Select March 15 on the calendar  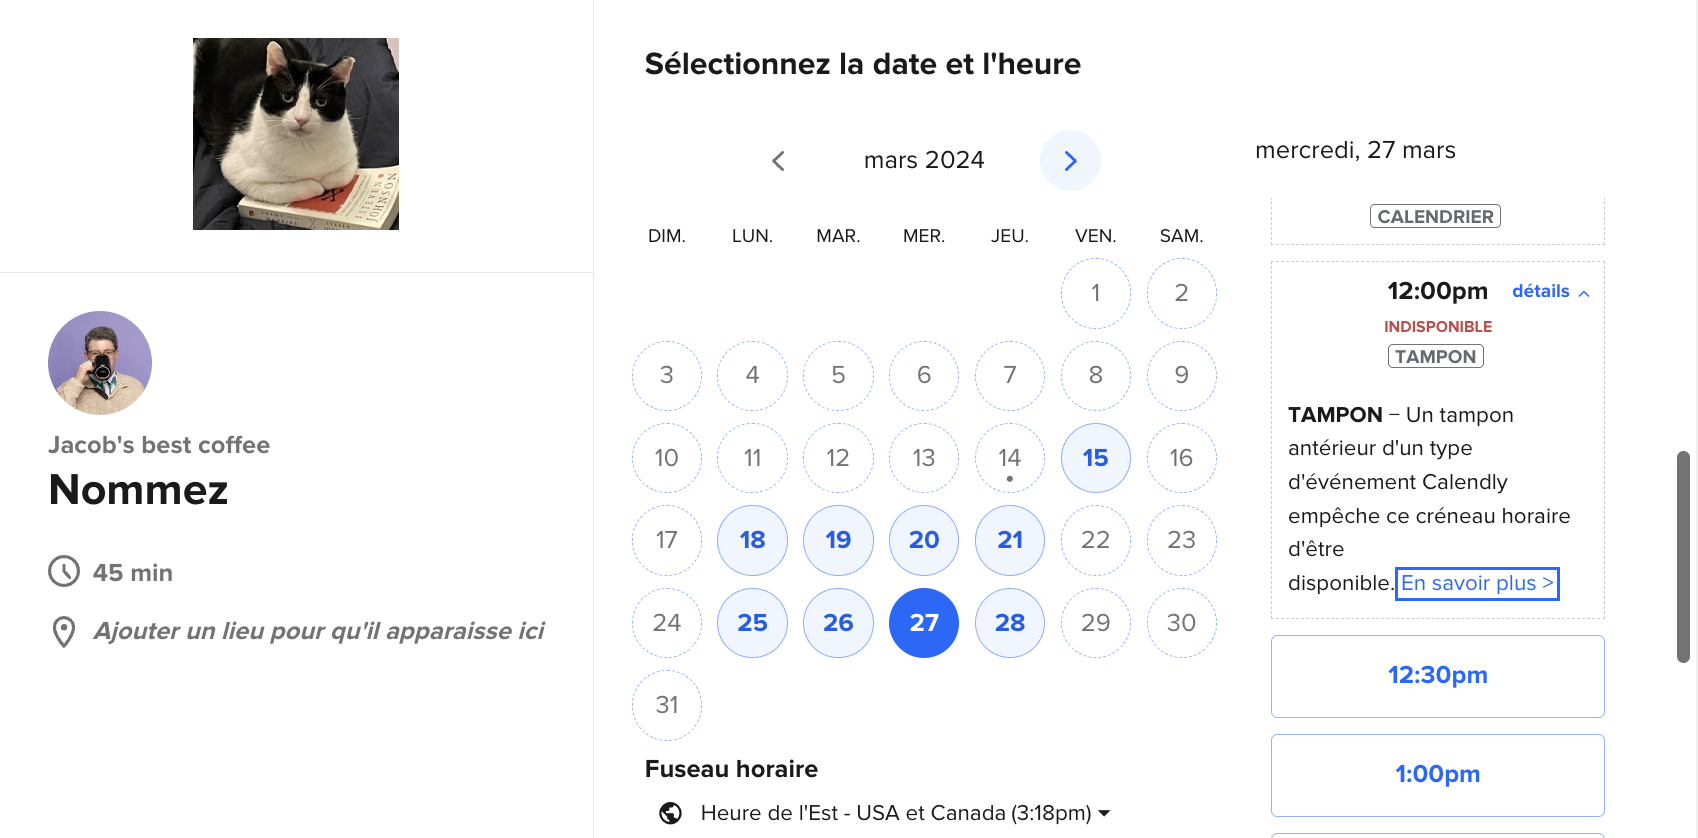1096,458
